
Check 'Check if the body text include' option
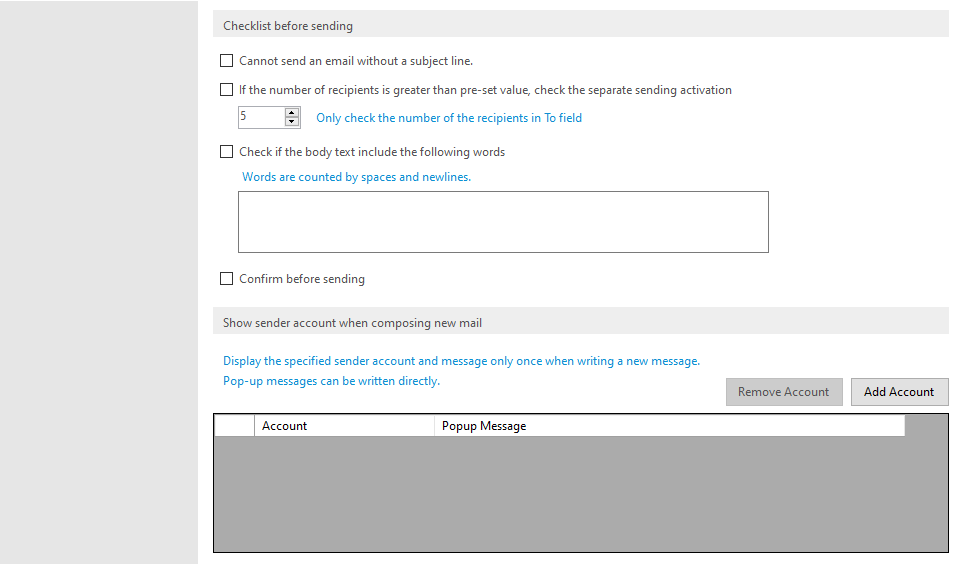[x=227, y=152]
